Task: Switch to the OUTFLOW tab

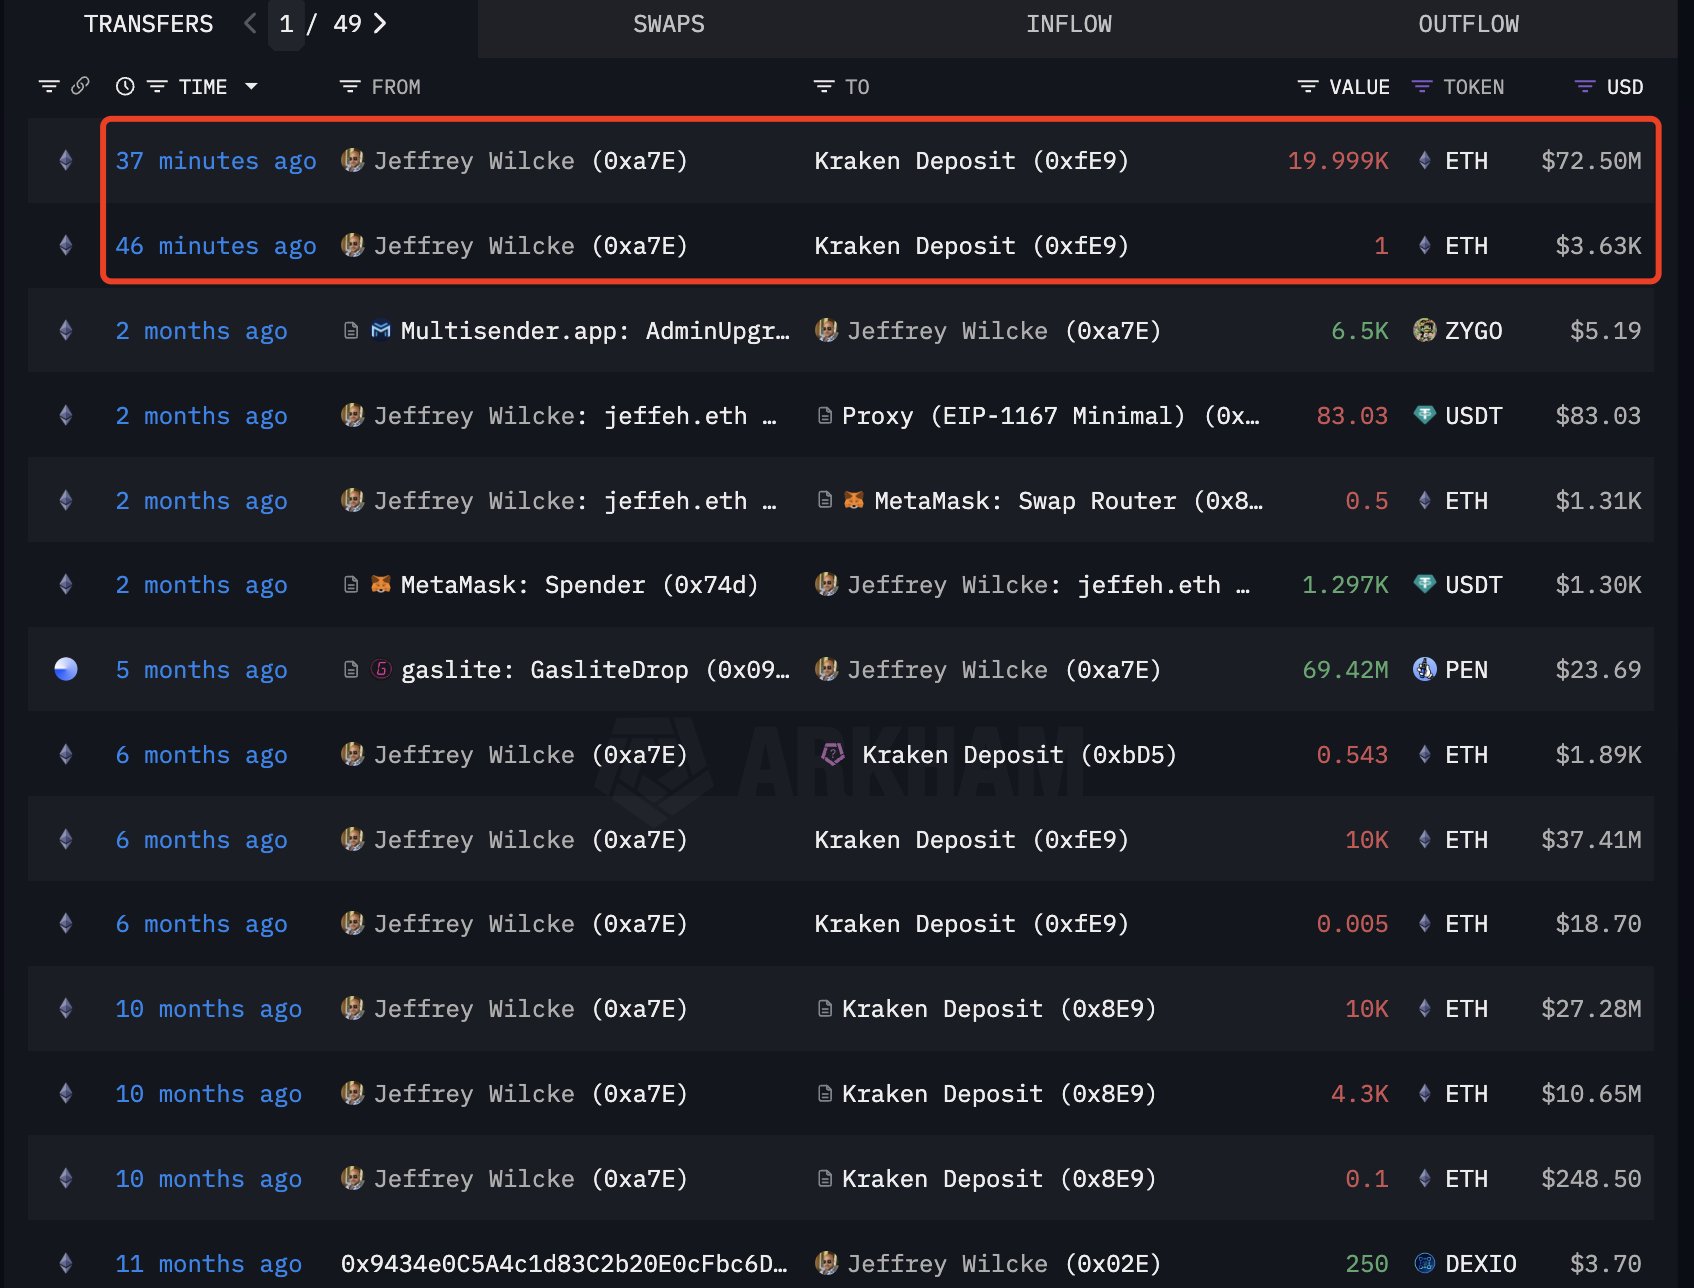Action: [x=1467, y=24]
